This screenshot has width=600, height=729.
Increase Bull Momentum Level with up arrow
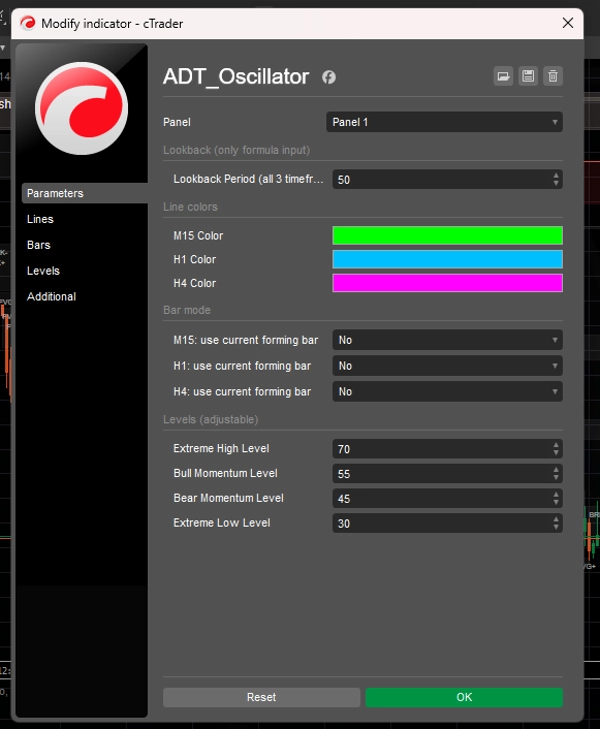tap(556, 470)
